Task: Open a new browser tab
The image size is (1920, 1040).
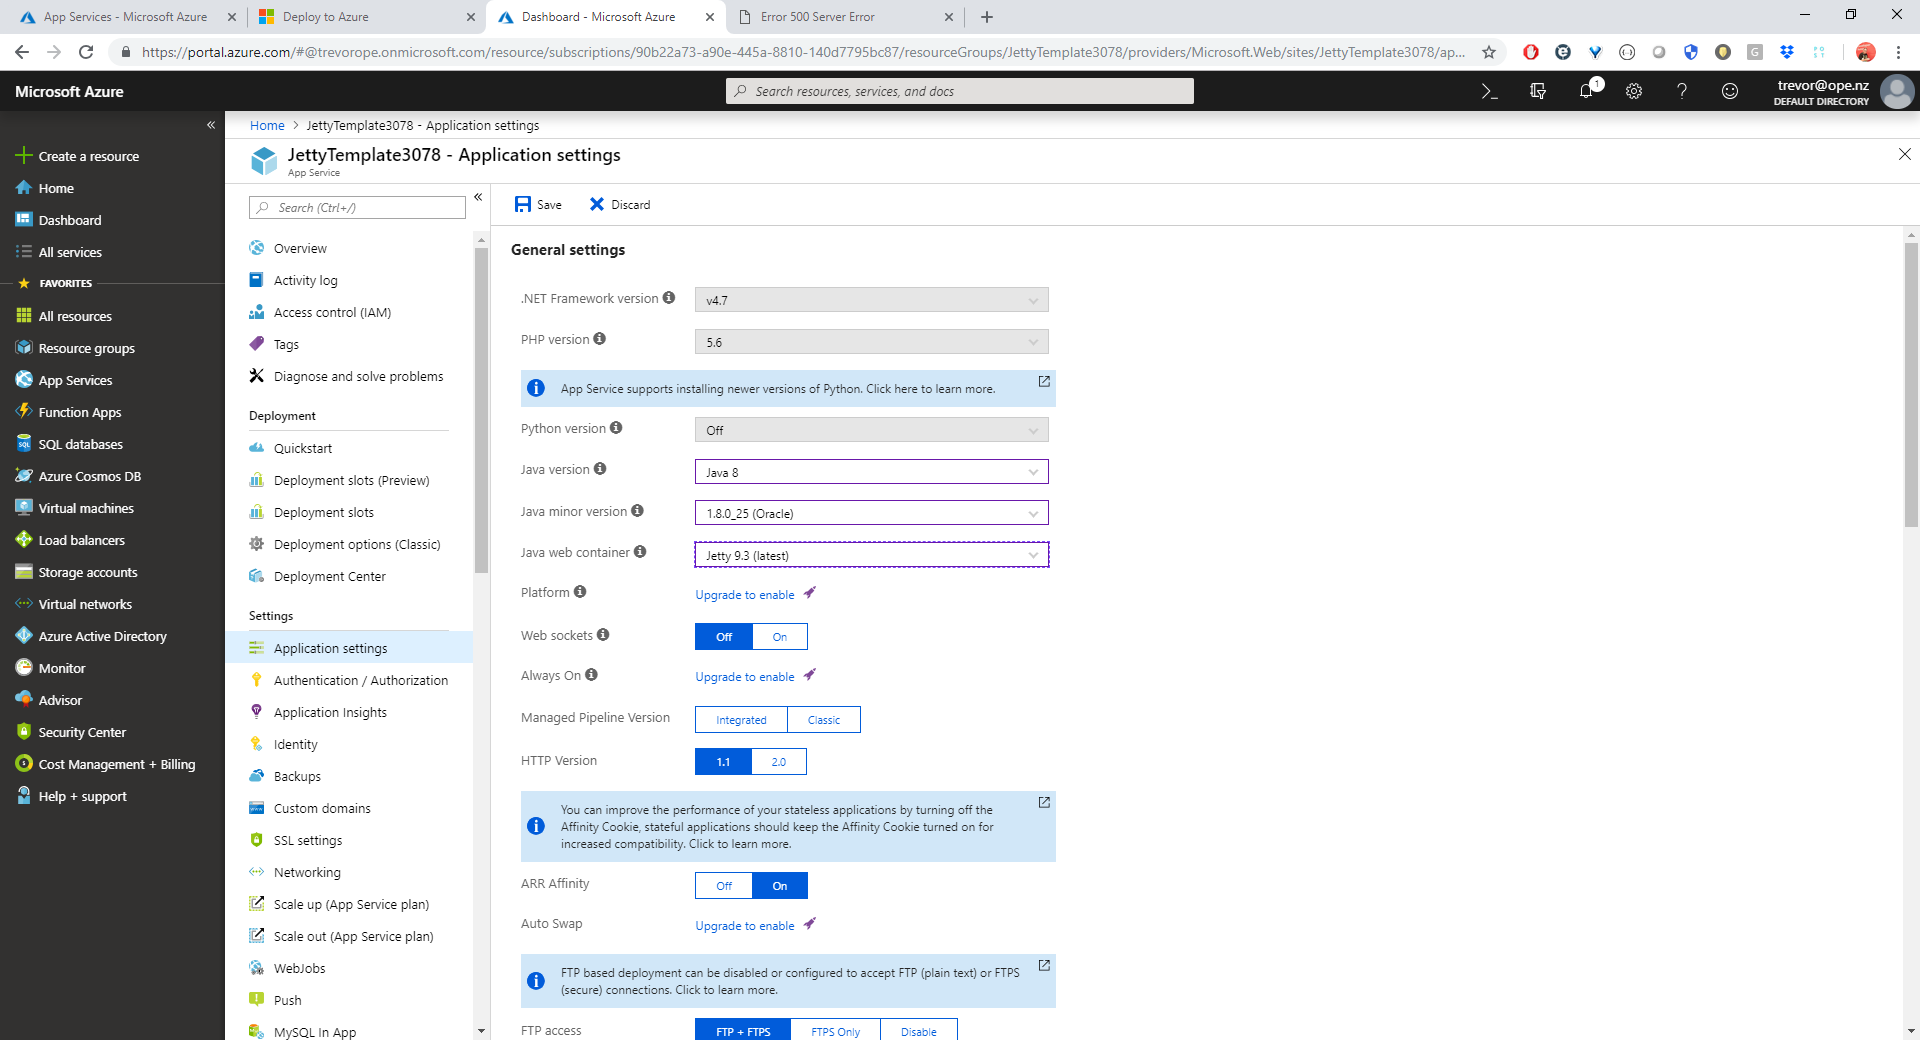Action: coord(987,17)
